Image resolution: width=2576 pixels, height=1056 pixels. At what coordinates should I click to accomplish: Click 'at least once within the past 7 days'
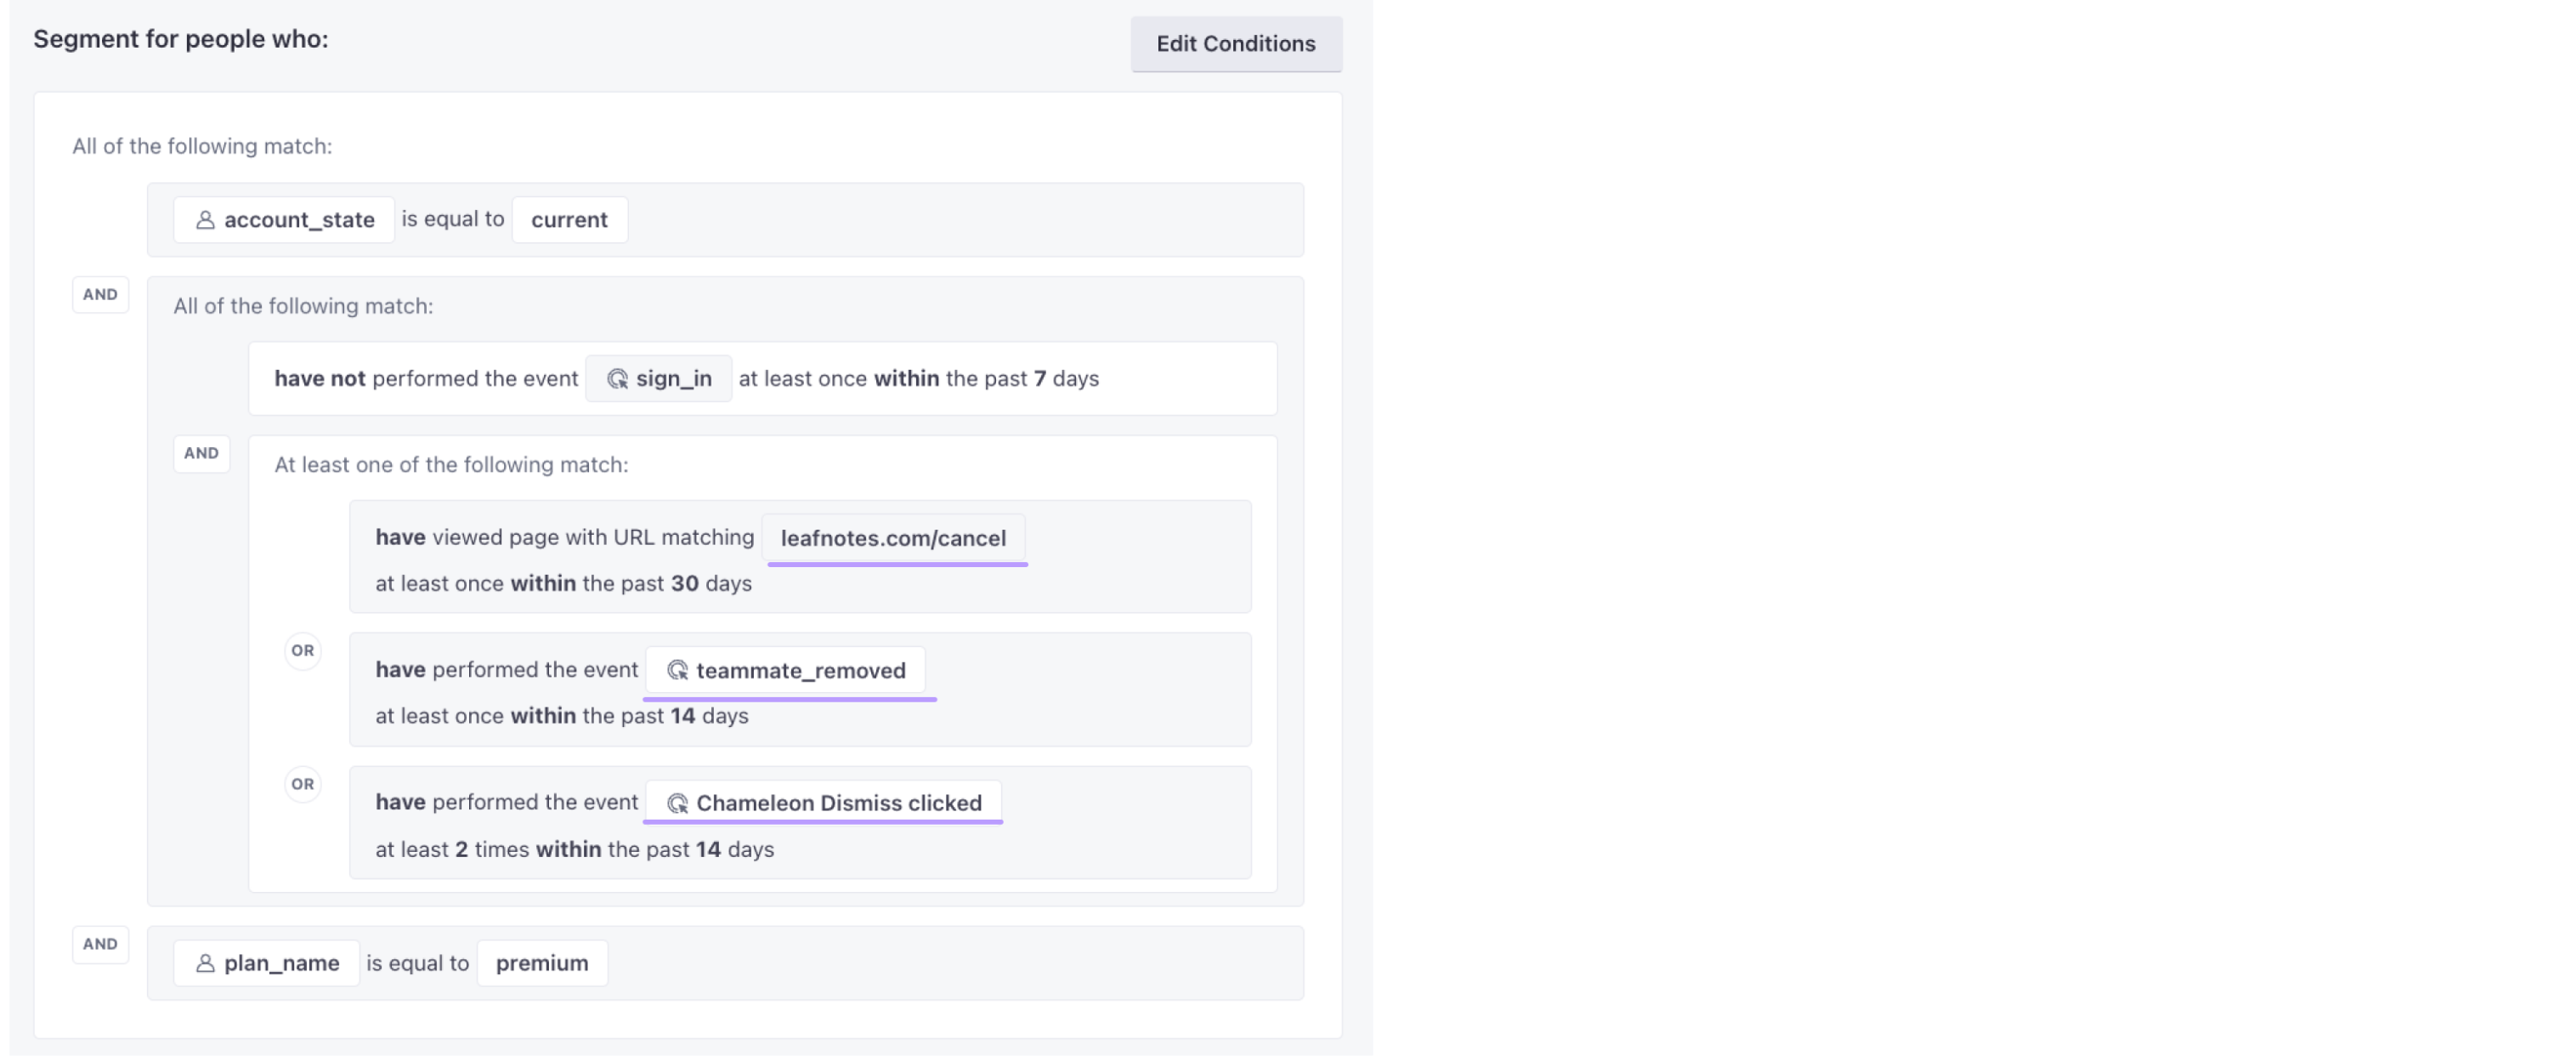(919, 379)
